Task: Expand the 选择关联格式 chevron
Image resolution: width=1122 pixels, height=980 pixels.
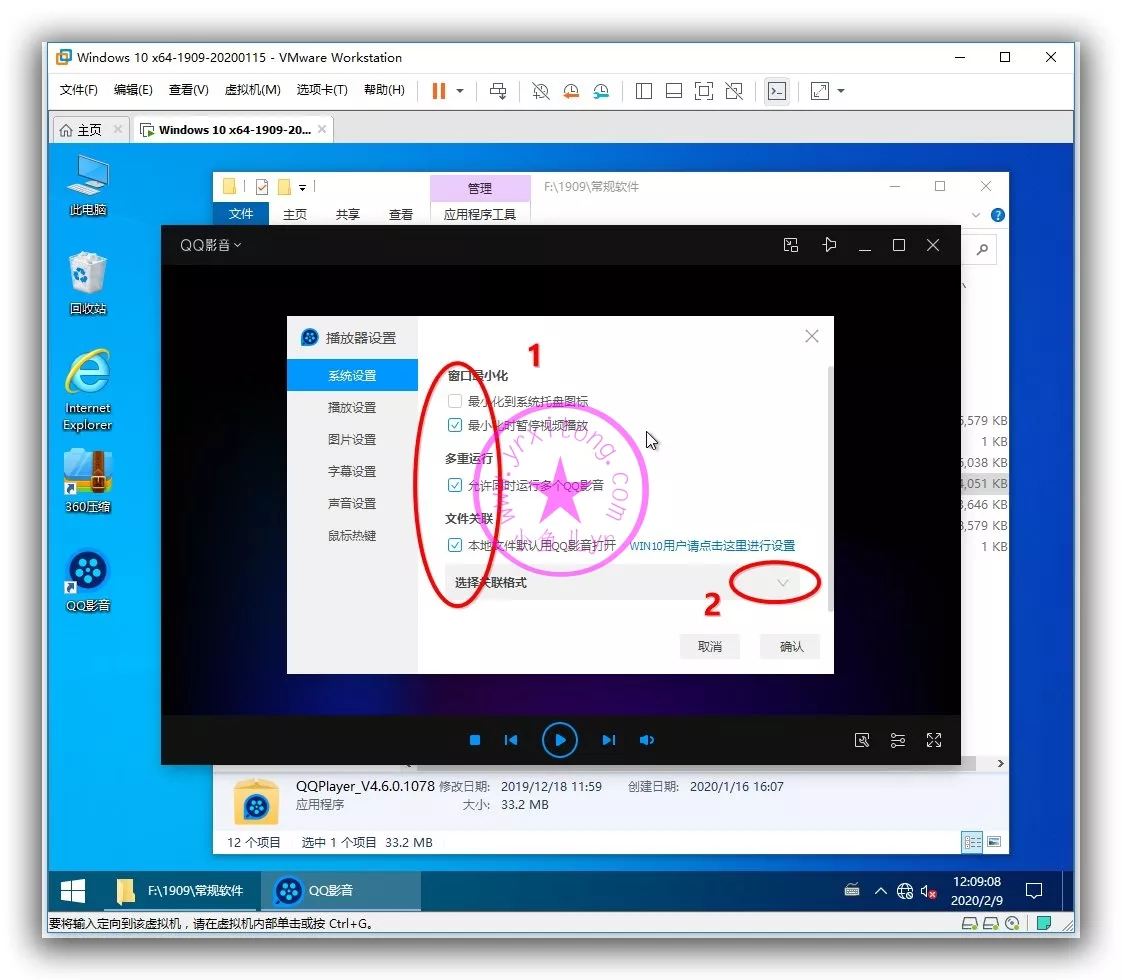Action: [783, 583]
